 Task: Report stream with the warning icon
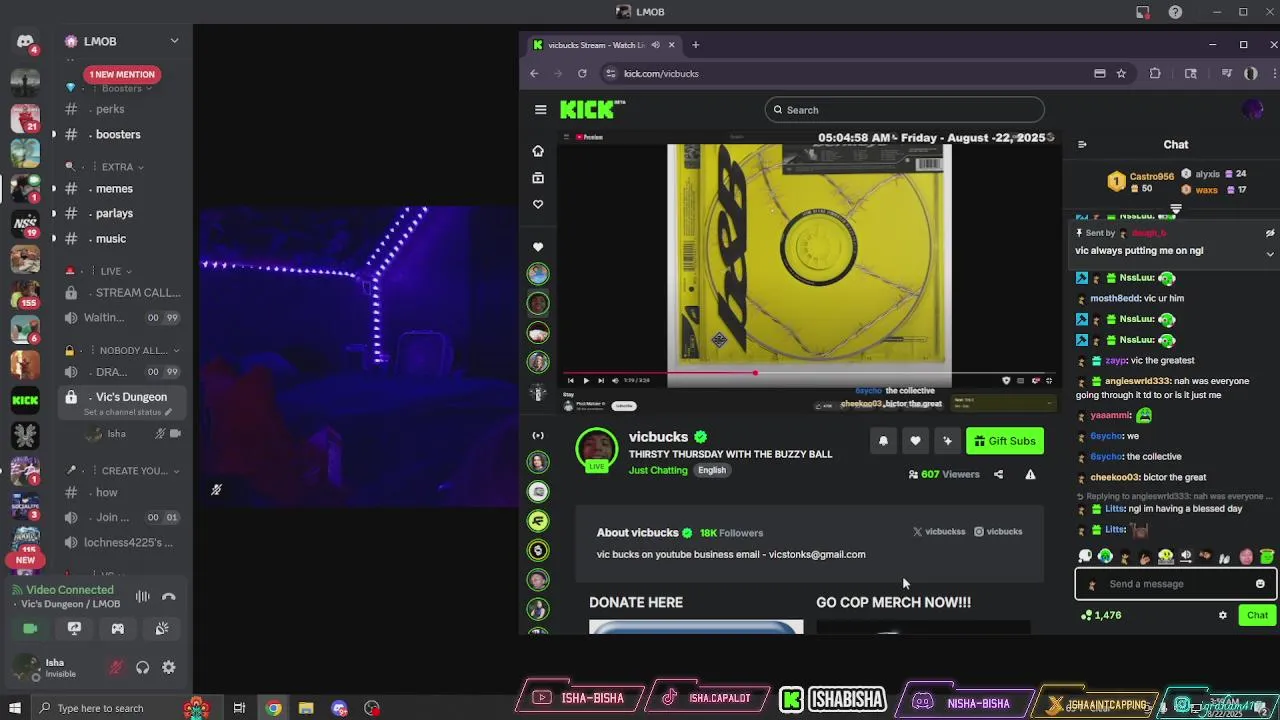pyautogui.click(x=1030, y=475)
